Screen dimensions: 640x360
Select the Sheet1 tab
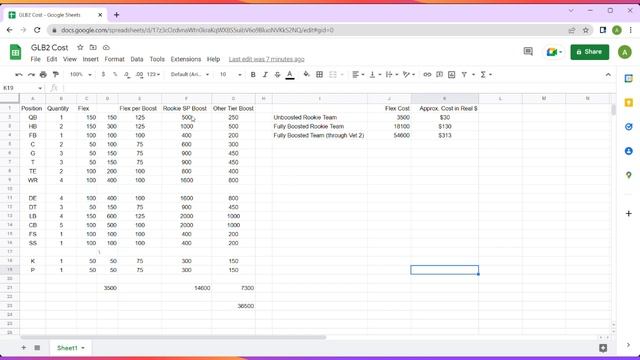(71, 348)
